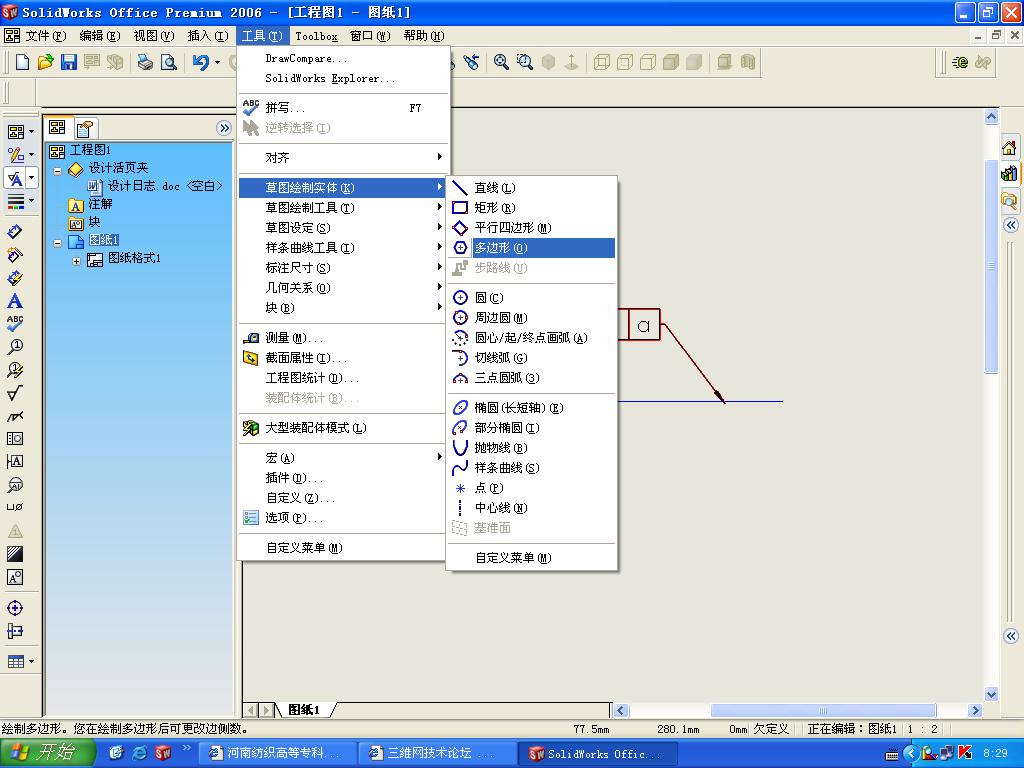Click the New document icon
The height and width of the screenshot is (768, 1024).
pyautogui.click(x=22, y=62)
